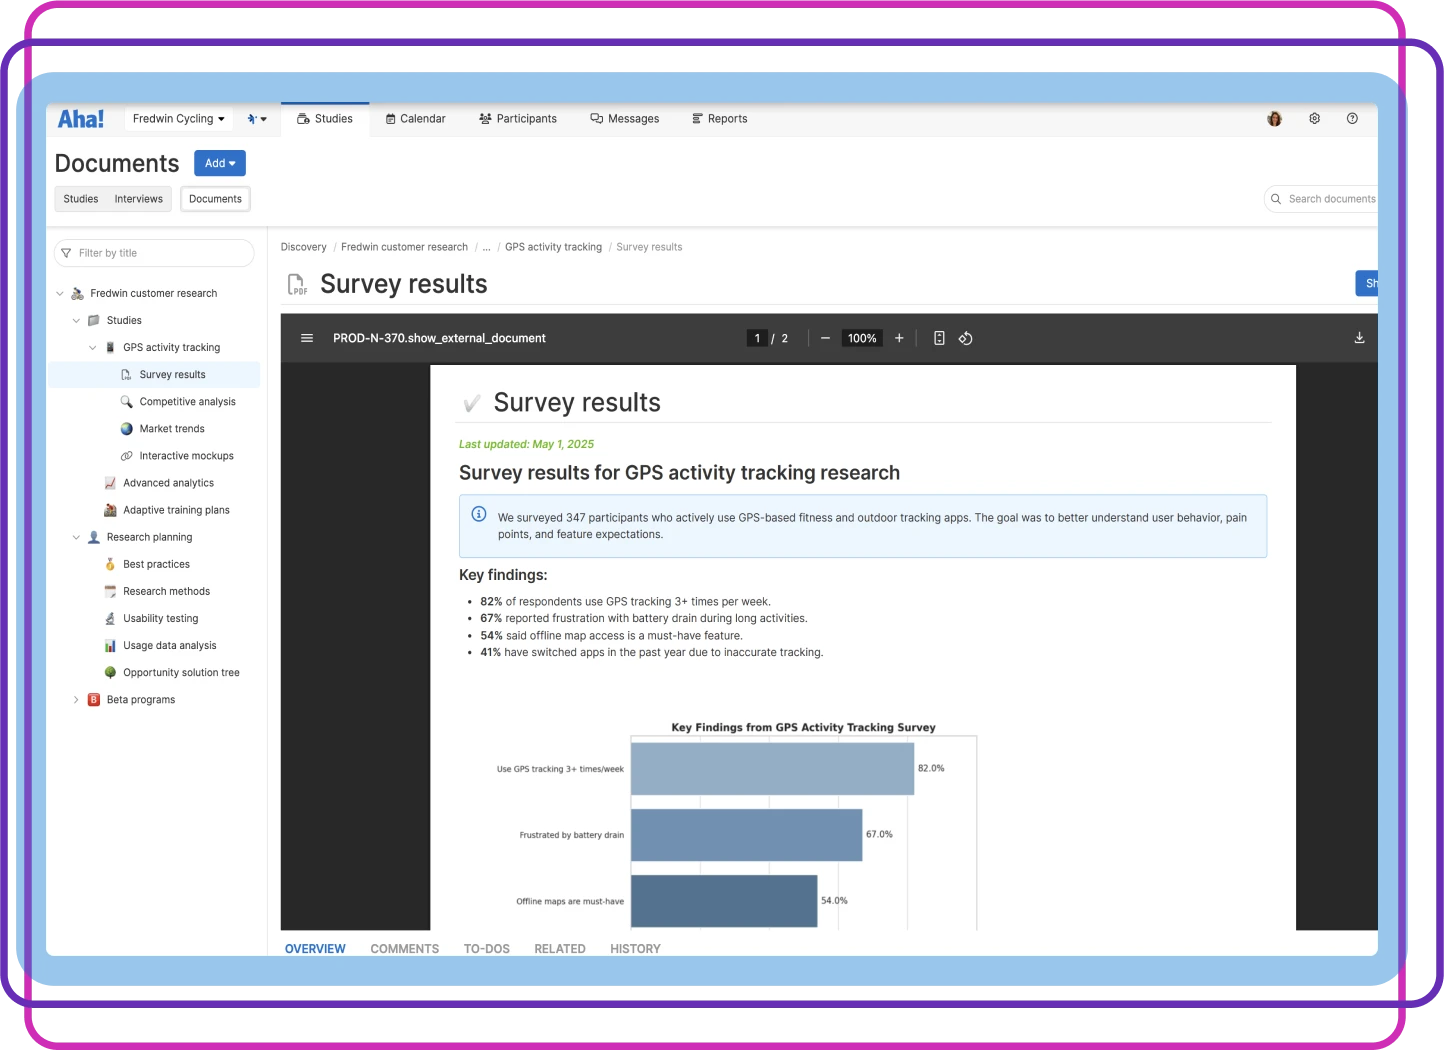This screenshot has height=1050, width=1444.
Task: Click the checkmark icon beside PDF title
Action: click(x=472, y=403)
